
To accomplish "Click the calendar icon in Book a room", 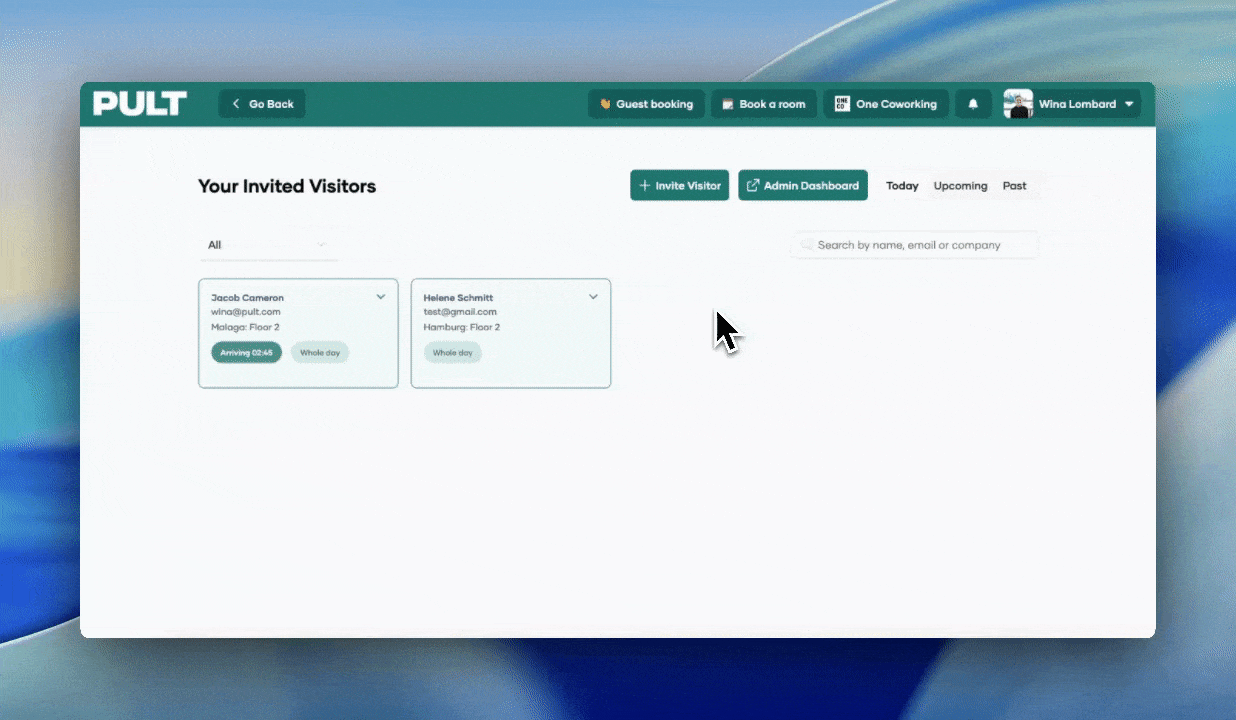I will point(728,104).
